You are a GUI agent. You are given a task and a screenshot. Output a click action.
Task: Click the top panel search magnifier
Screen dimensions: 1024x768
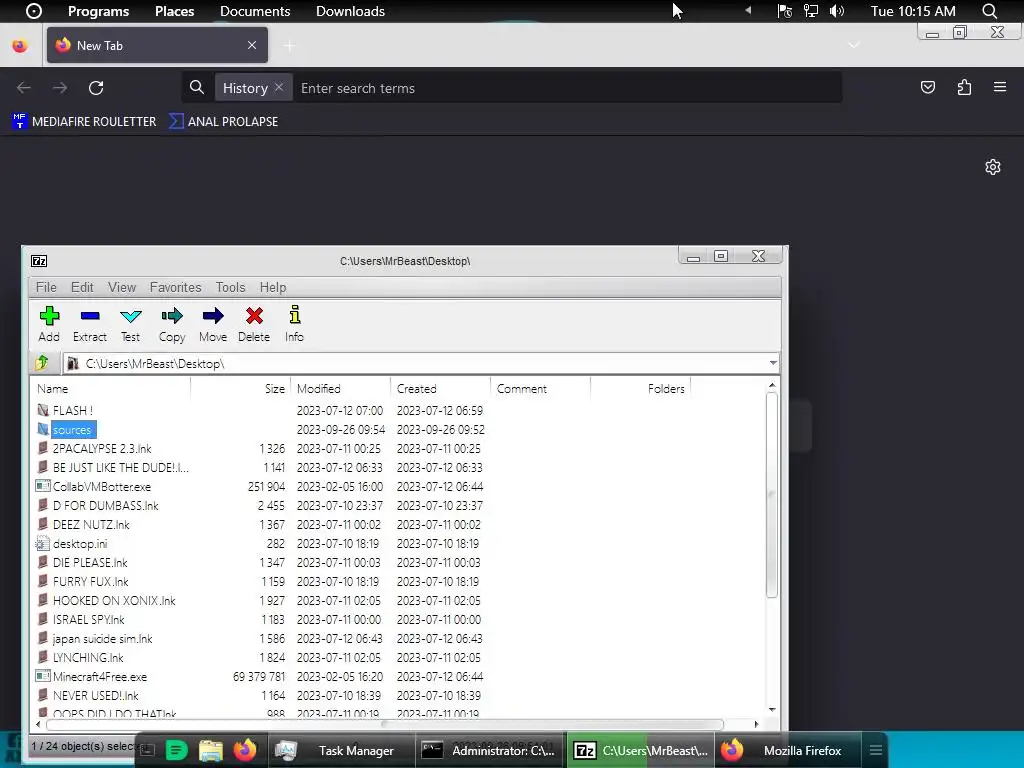point(990,11)
